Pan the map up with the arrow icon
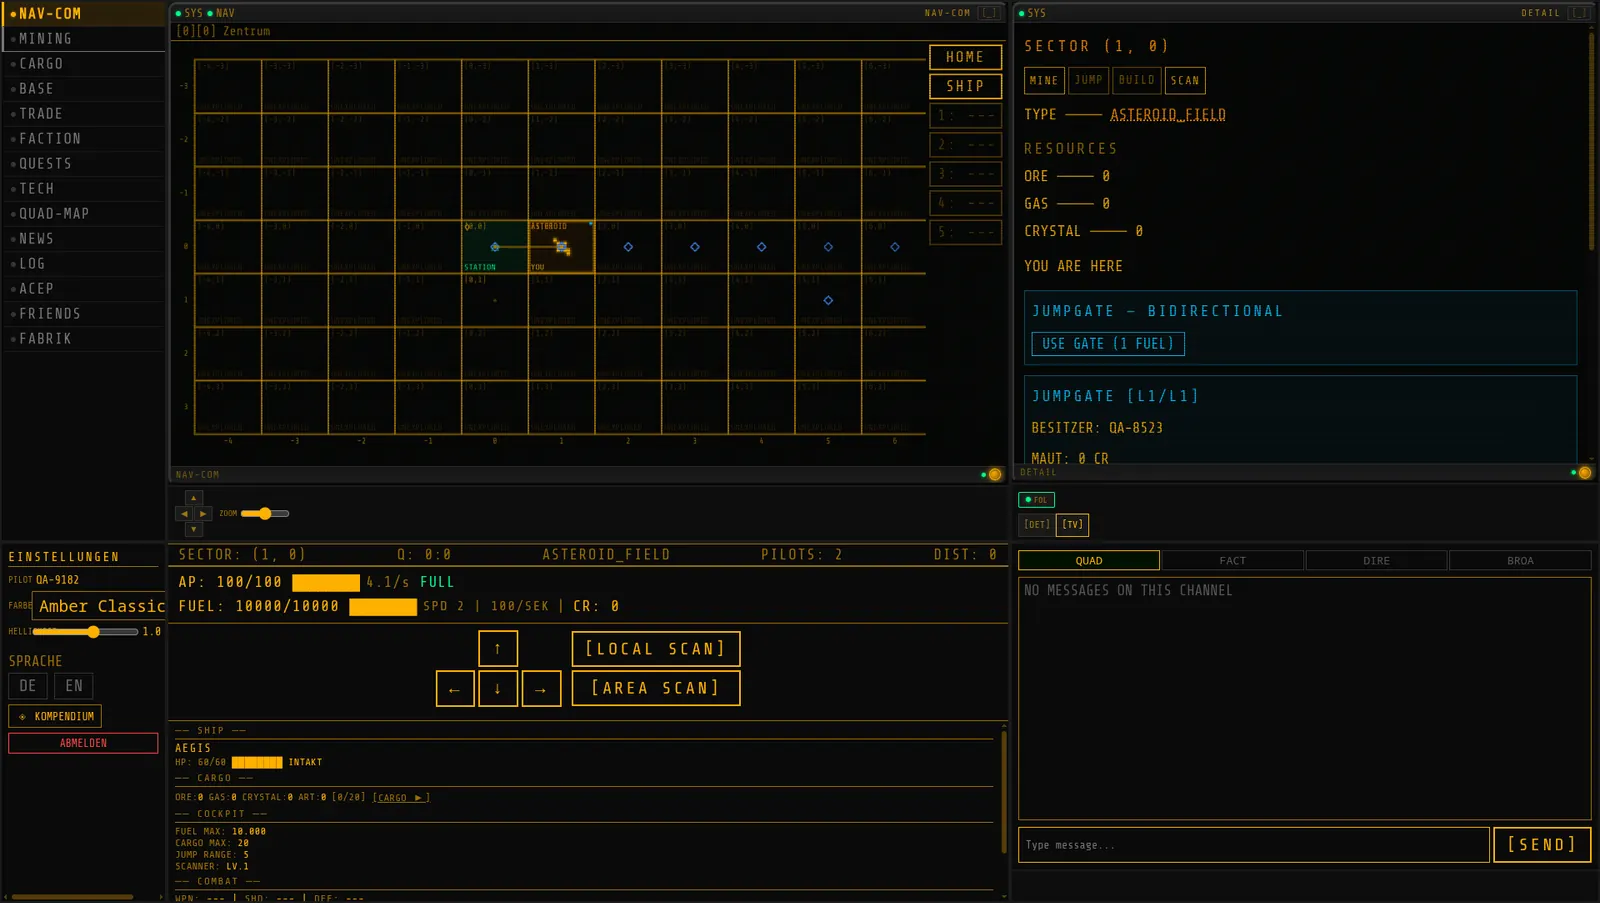 point(194,498)
